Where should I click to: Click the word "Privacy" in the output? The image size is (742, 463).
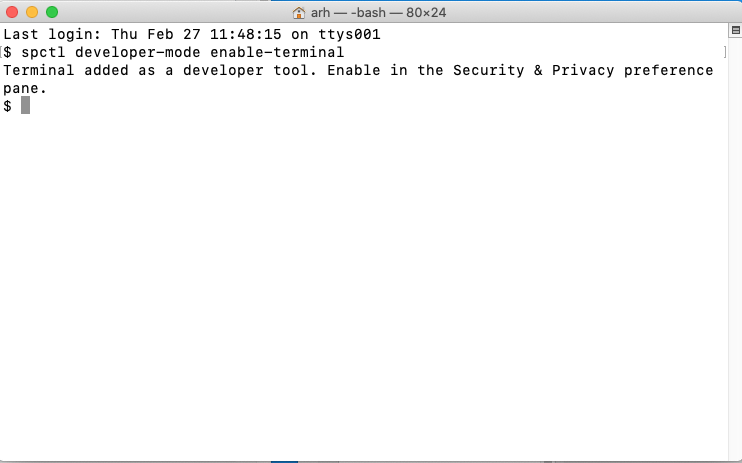point(583,70)
